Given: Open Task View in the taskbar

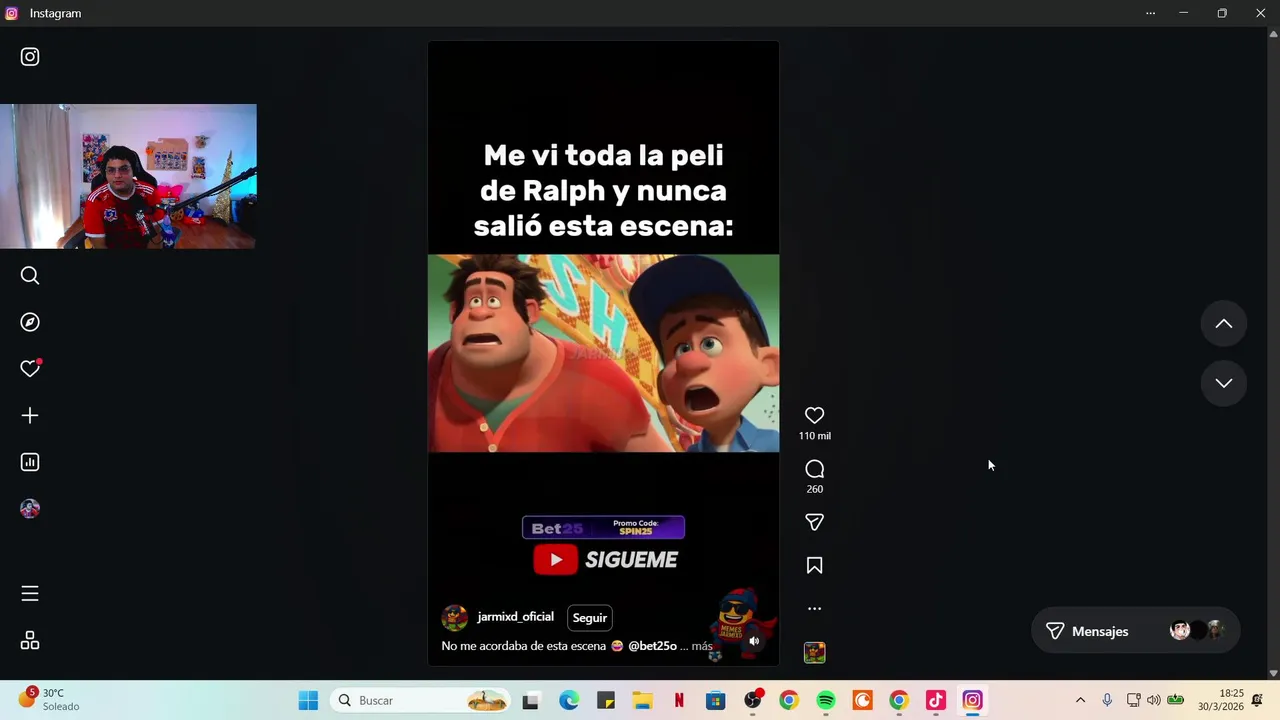Looking at the screenshot, I should coord(531,700).
